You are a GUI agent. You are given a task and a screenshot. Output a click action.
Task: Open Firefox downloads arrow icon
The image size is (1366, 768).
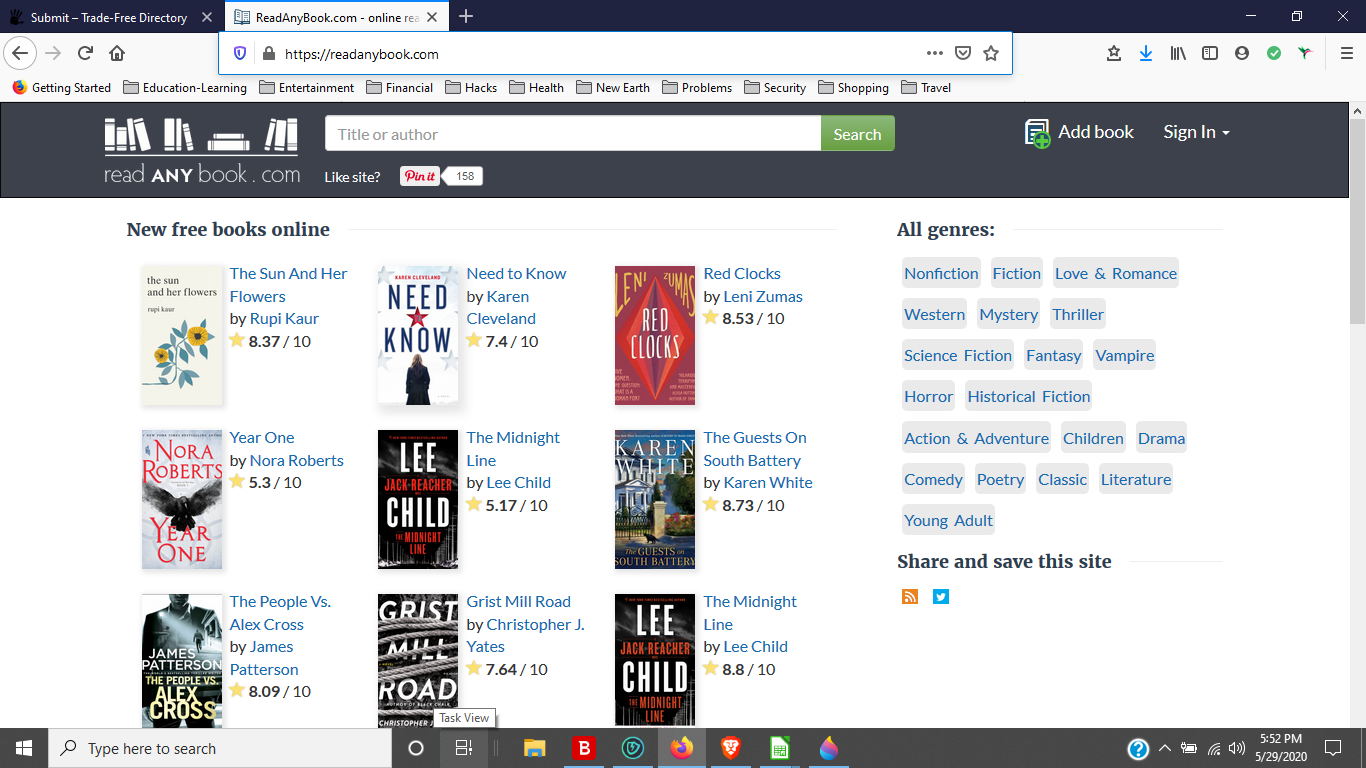click(x=1146, y=54)
